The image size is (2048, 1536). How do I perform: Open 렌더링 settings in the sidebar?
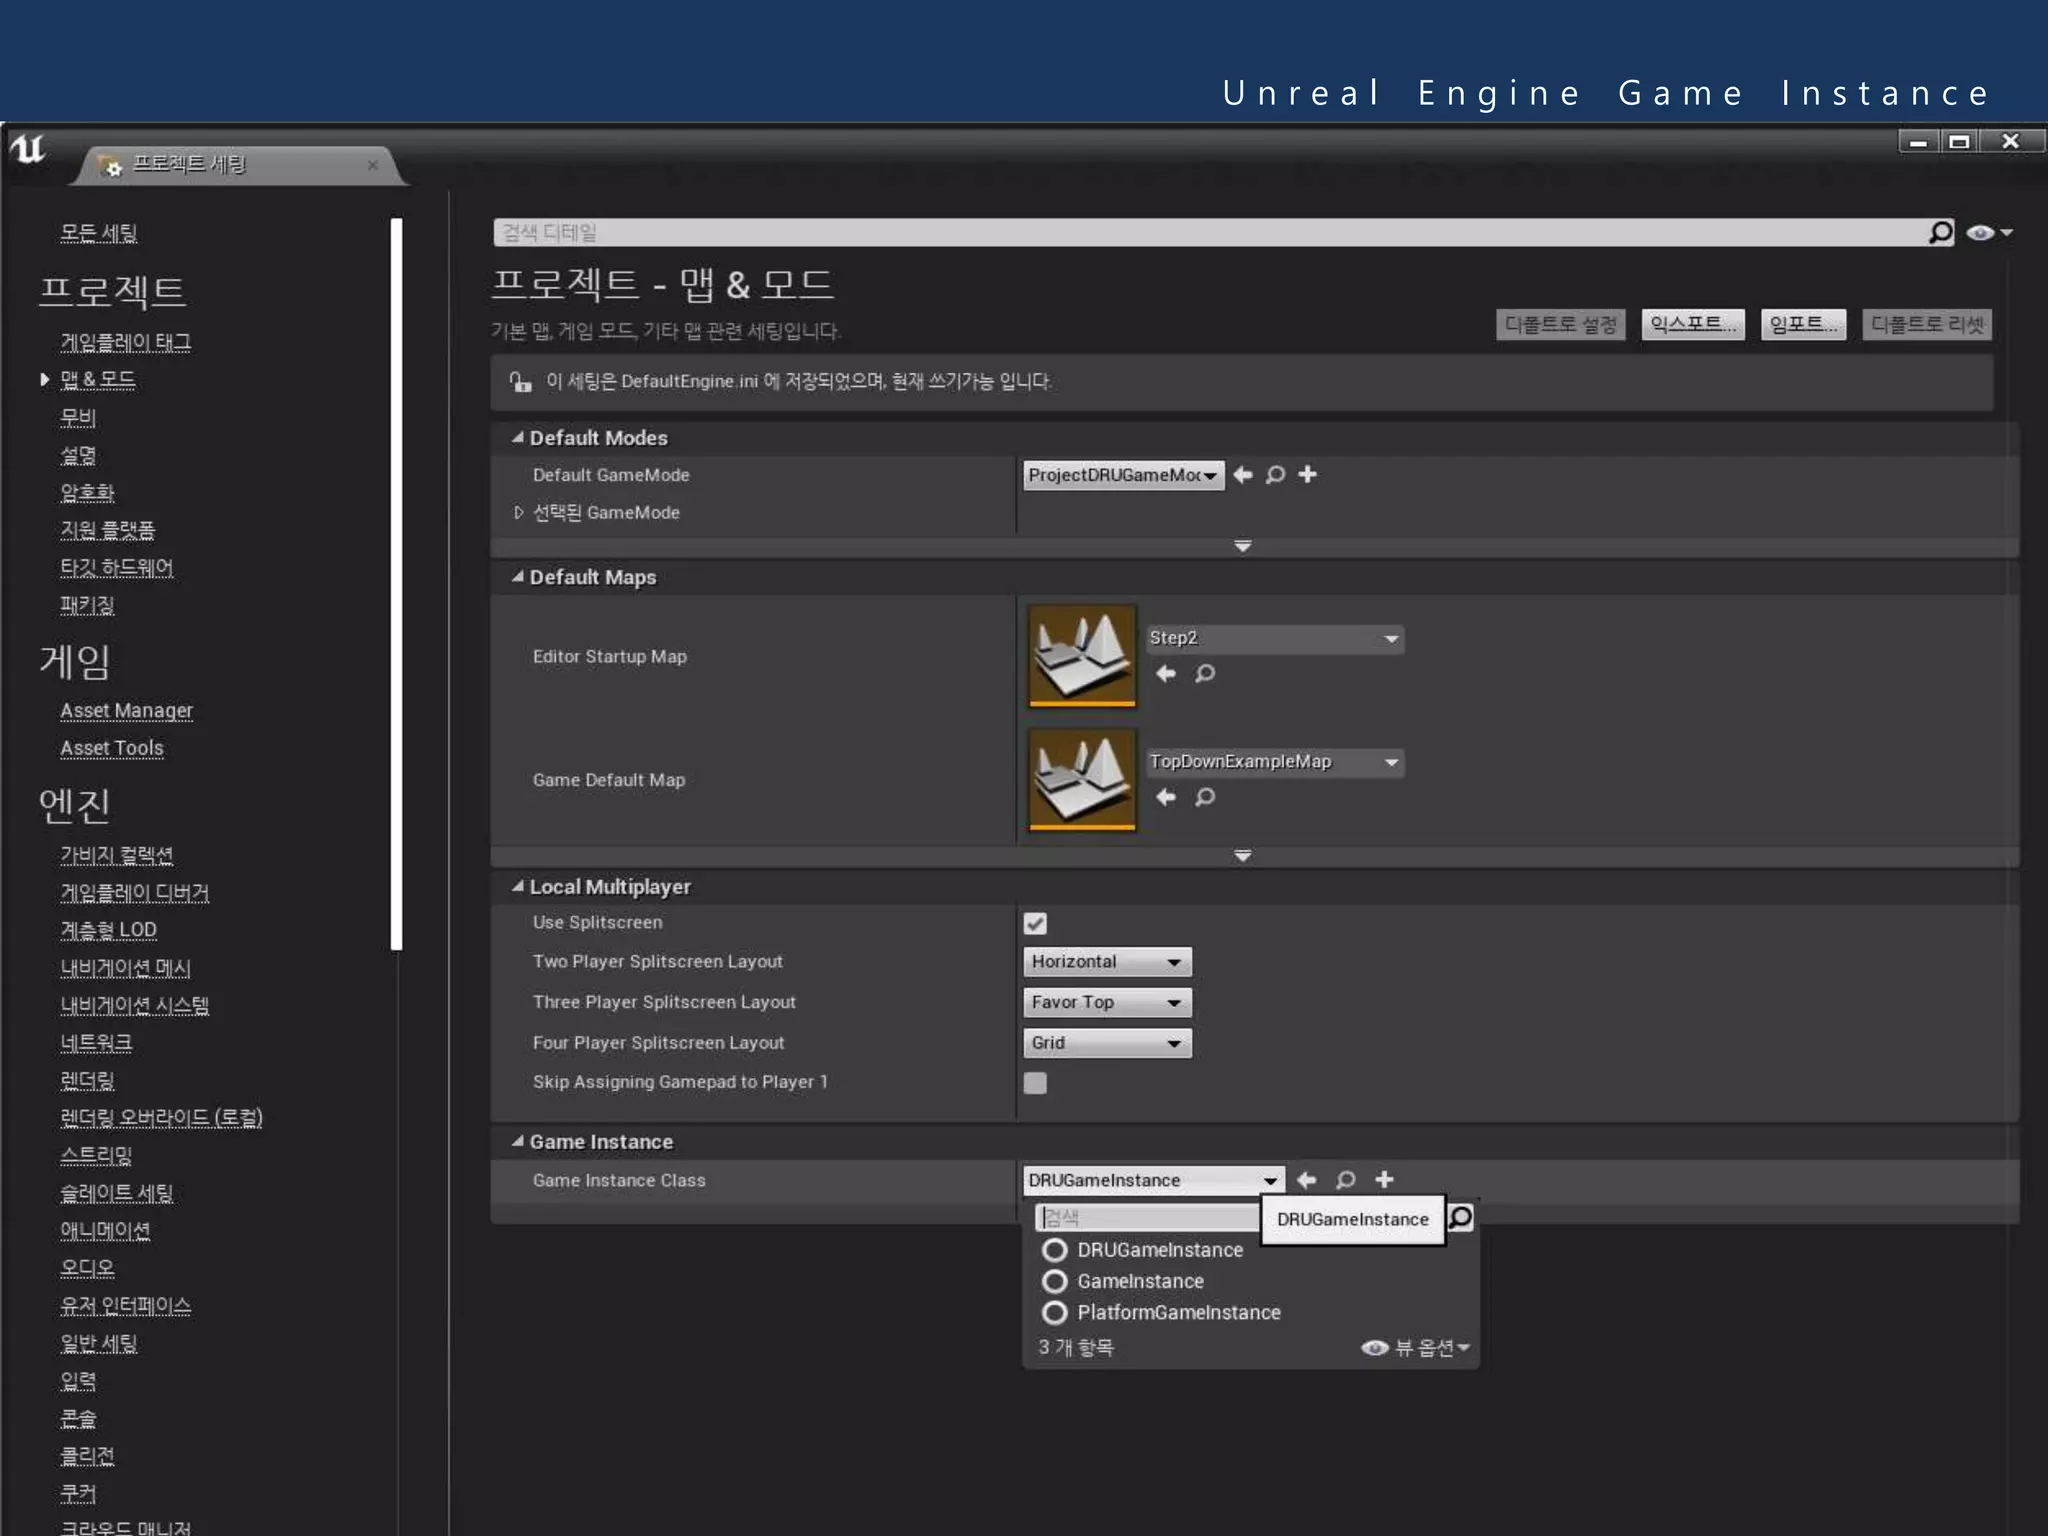click(x=87, y=1080)
